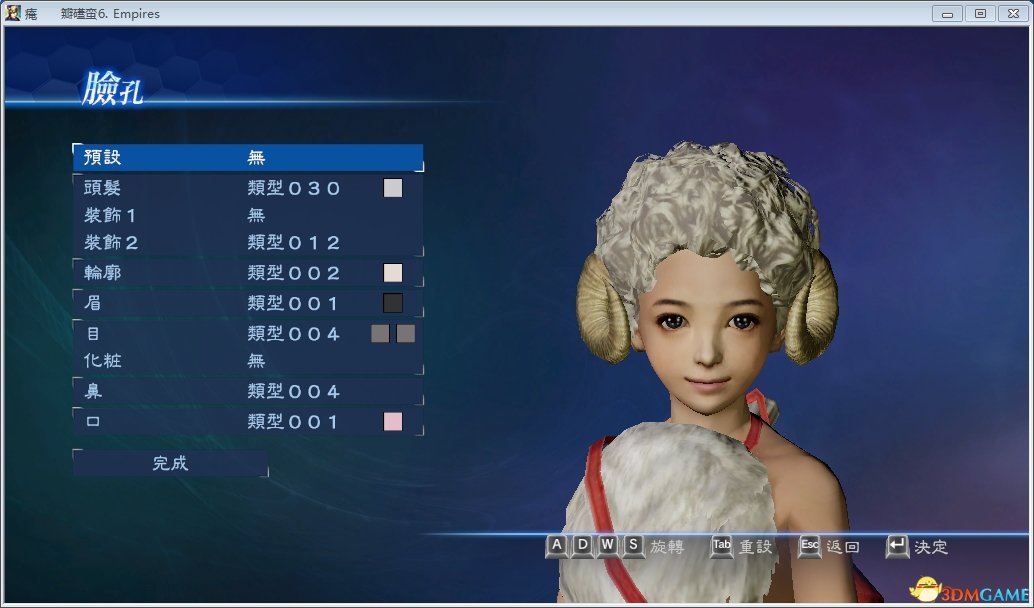Click the A key icon

tap(557, 546)
